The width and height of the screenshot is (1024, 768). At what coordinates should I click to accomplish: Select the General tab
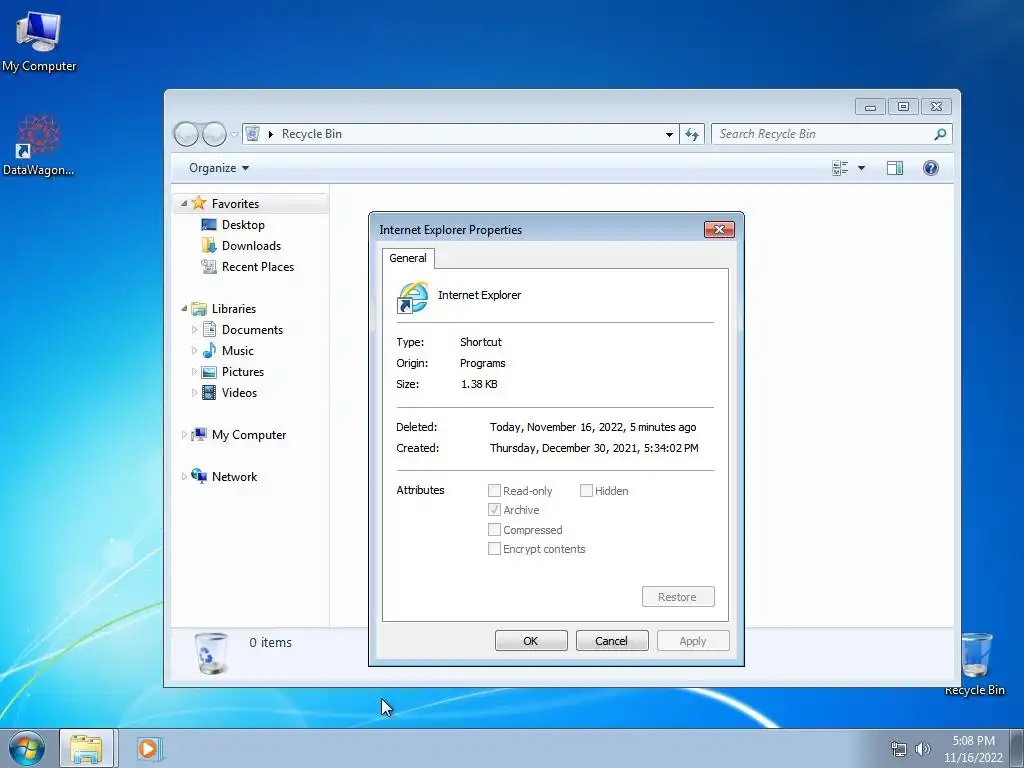(x=408, y=258)
